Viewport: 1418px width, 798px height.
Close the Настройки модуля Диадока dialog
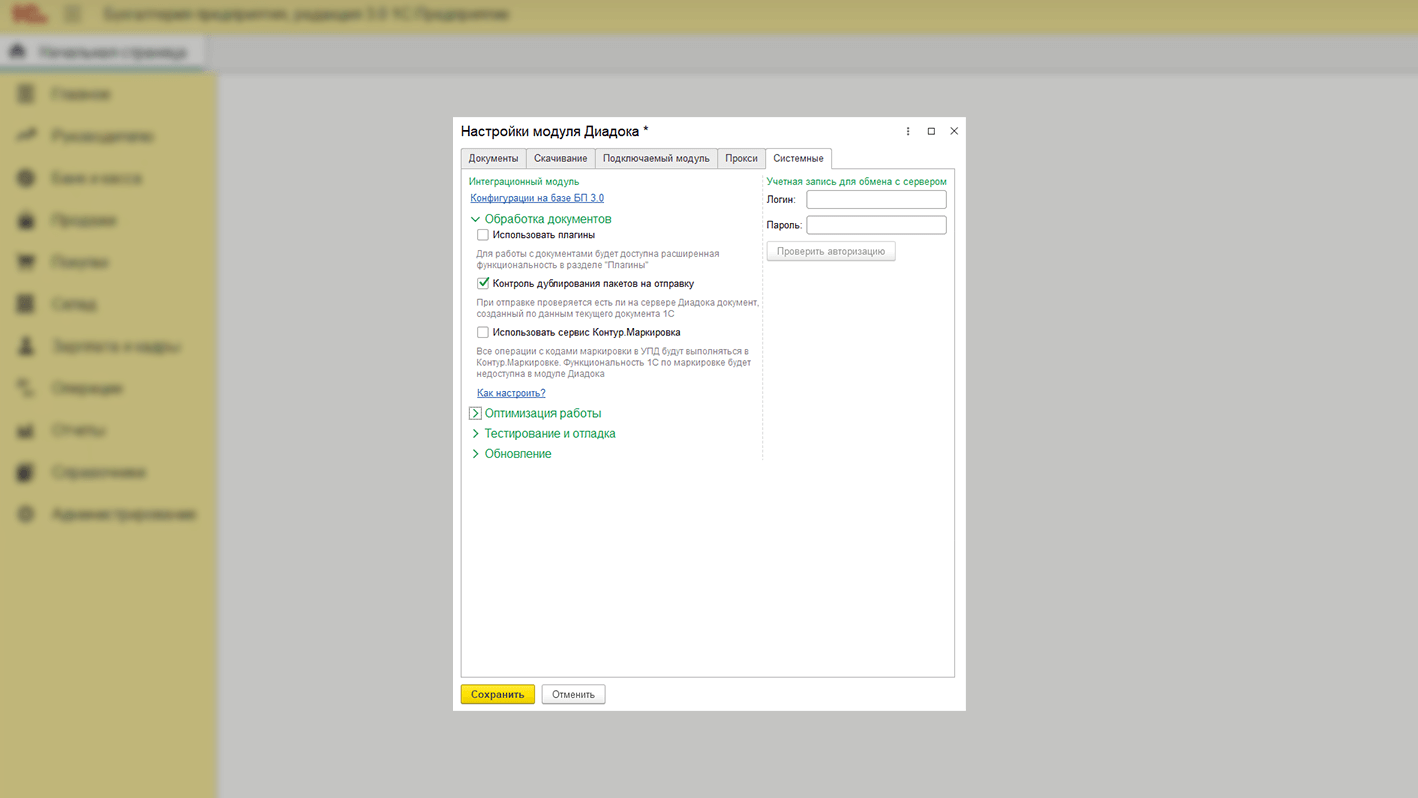tap(954, 131)
